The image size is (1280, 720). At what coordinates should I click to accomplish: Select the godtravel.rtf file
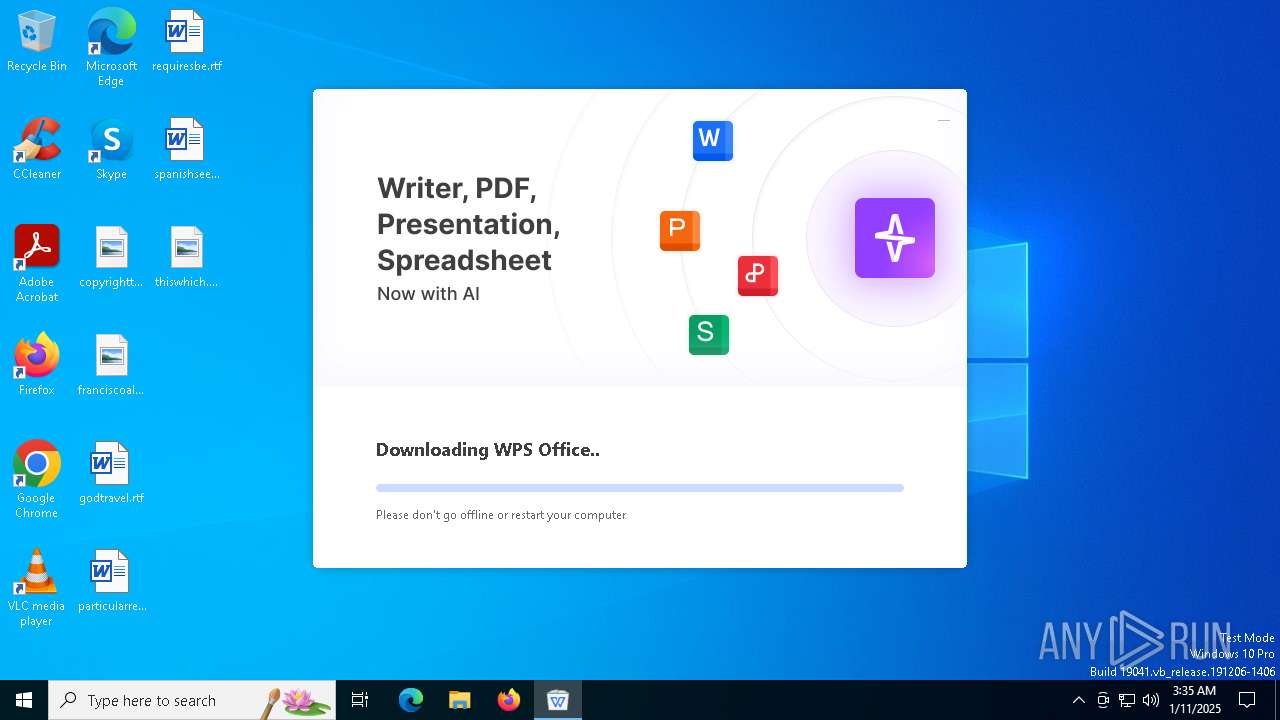pos(111,473)
